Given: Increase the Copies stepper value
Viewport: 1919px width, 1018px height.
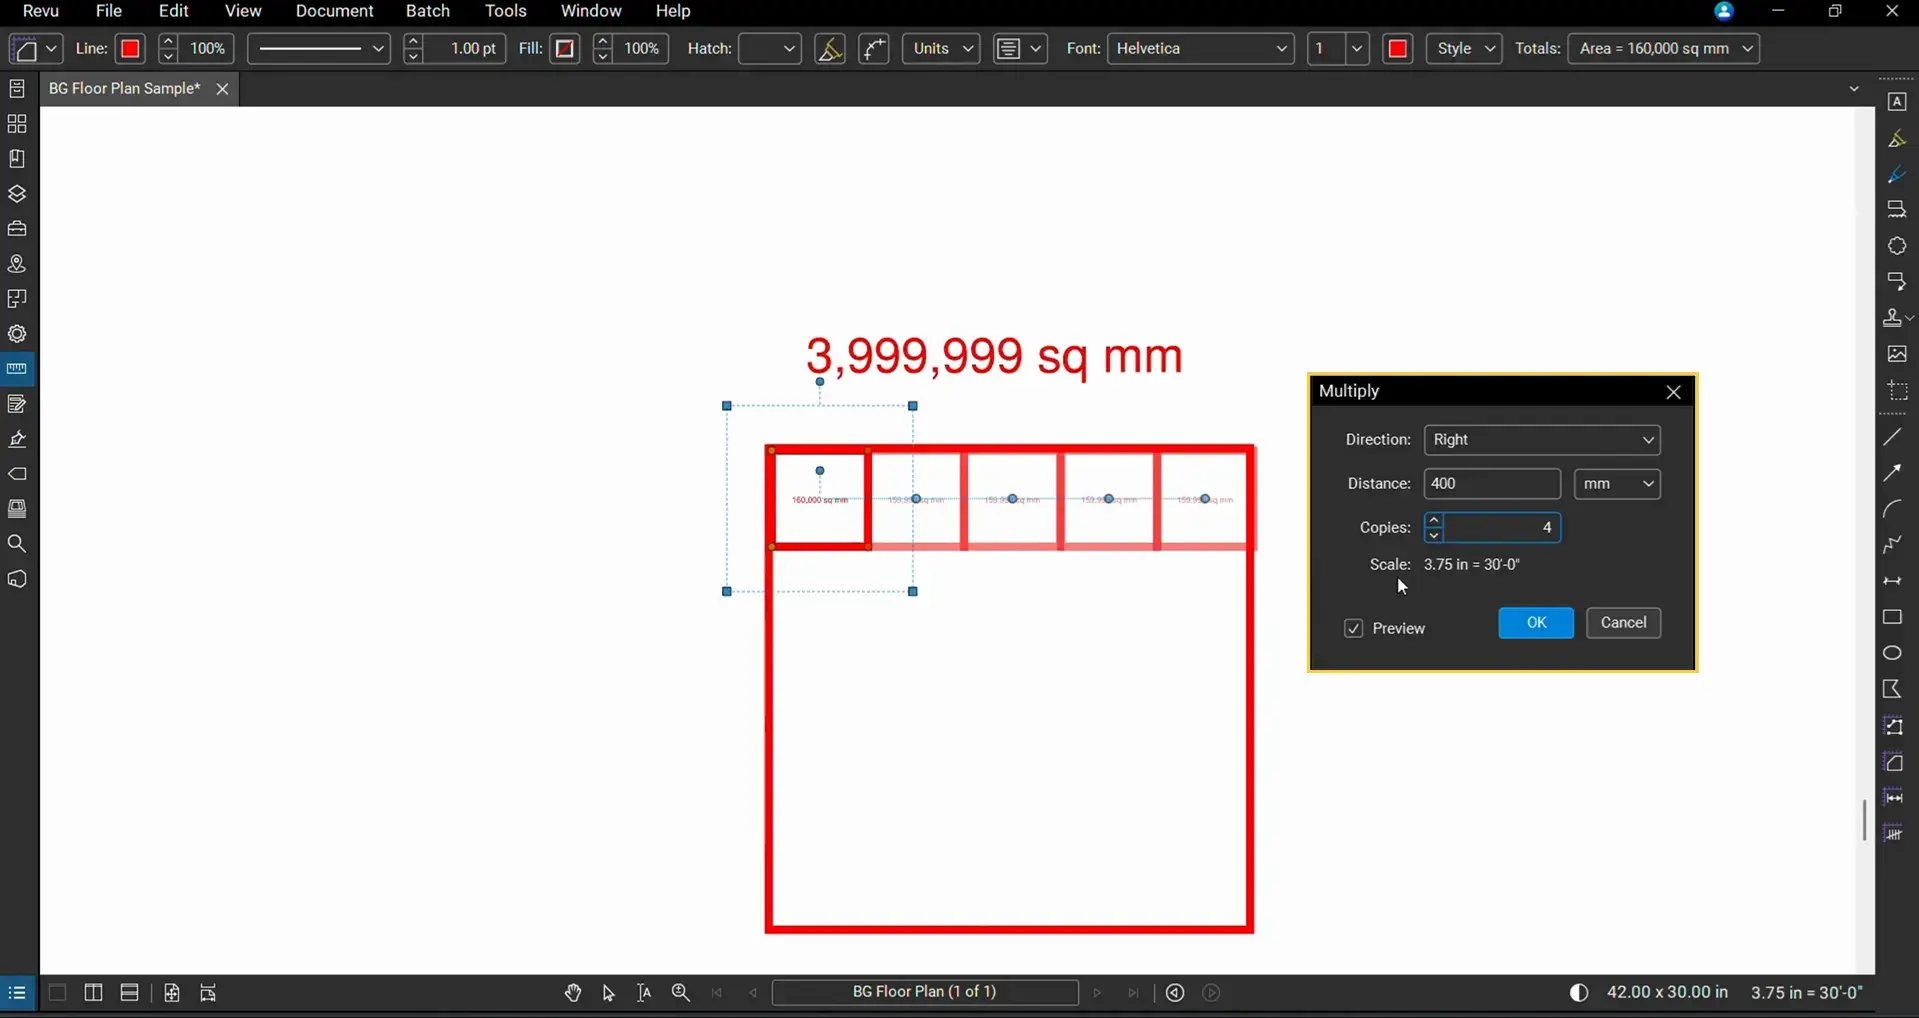Looking at the screenshot, I should (x=1434, y=520).
